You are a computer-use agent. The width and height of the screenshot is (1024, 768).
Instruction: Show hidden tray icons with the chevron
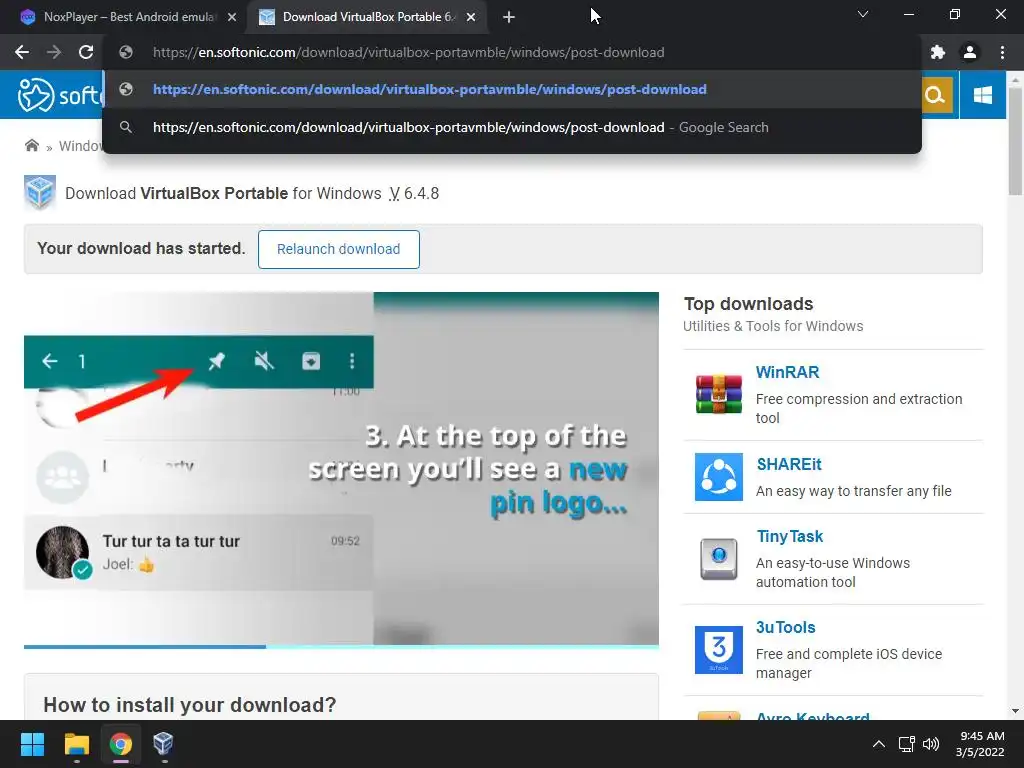[x=879, y=744]
